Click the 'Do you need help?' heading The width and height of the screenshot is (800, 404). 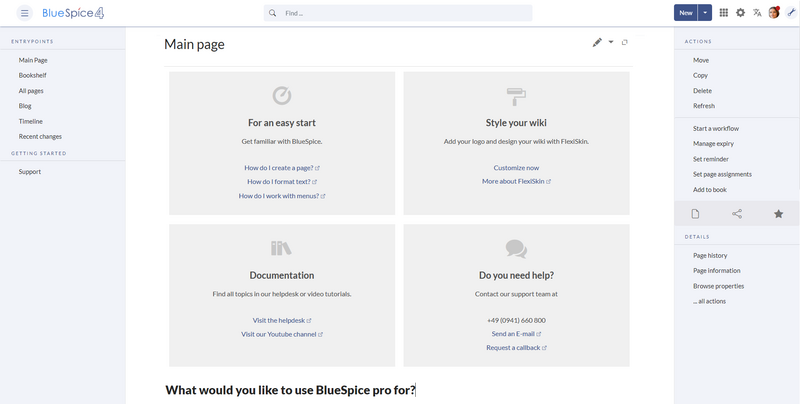tap(516, 275)
